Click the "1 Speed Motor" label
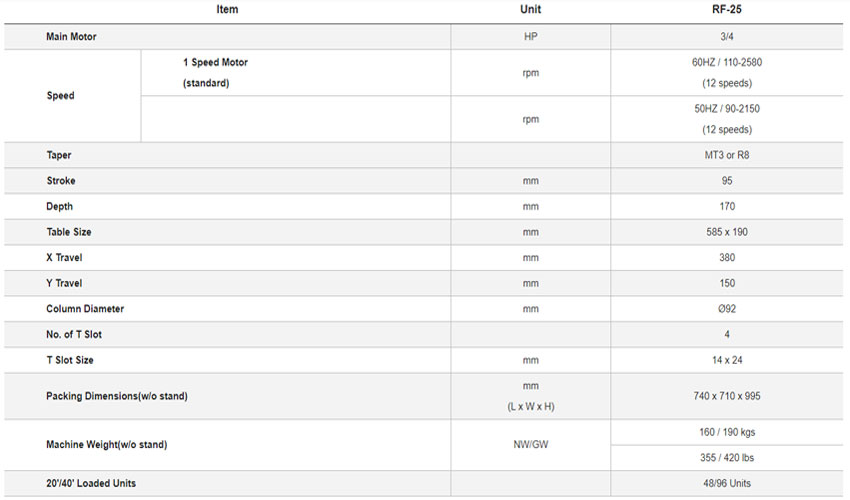Screen dimensions: 850x500 (x=215, y=62)
